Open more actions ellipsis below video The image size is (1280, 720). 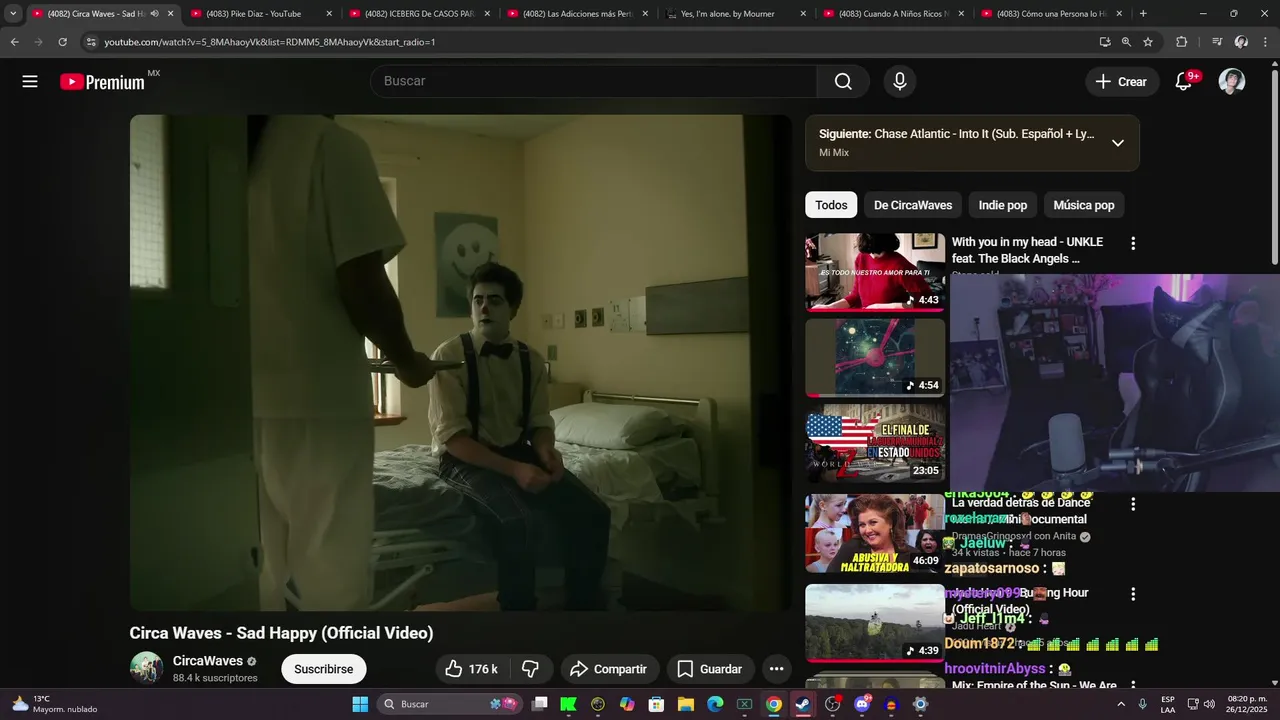click(776, 669)
